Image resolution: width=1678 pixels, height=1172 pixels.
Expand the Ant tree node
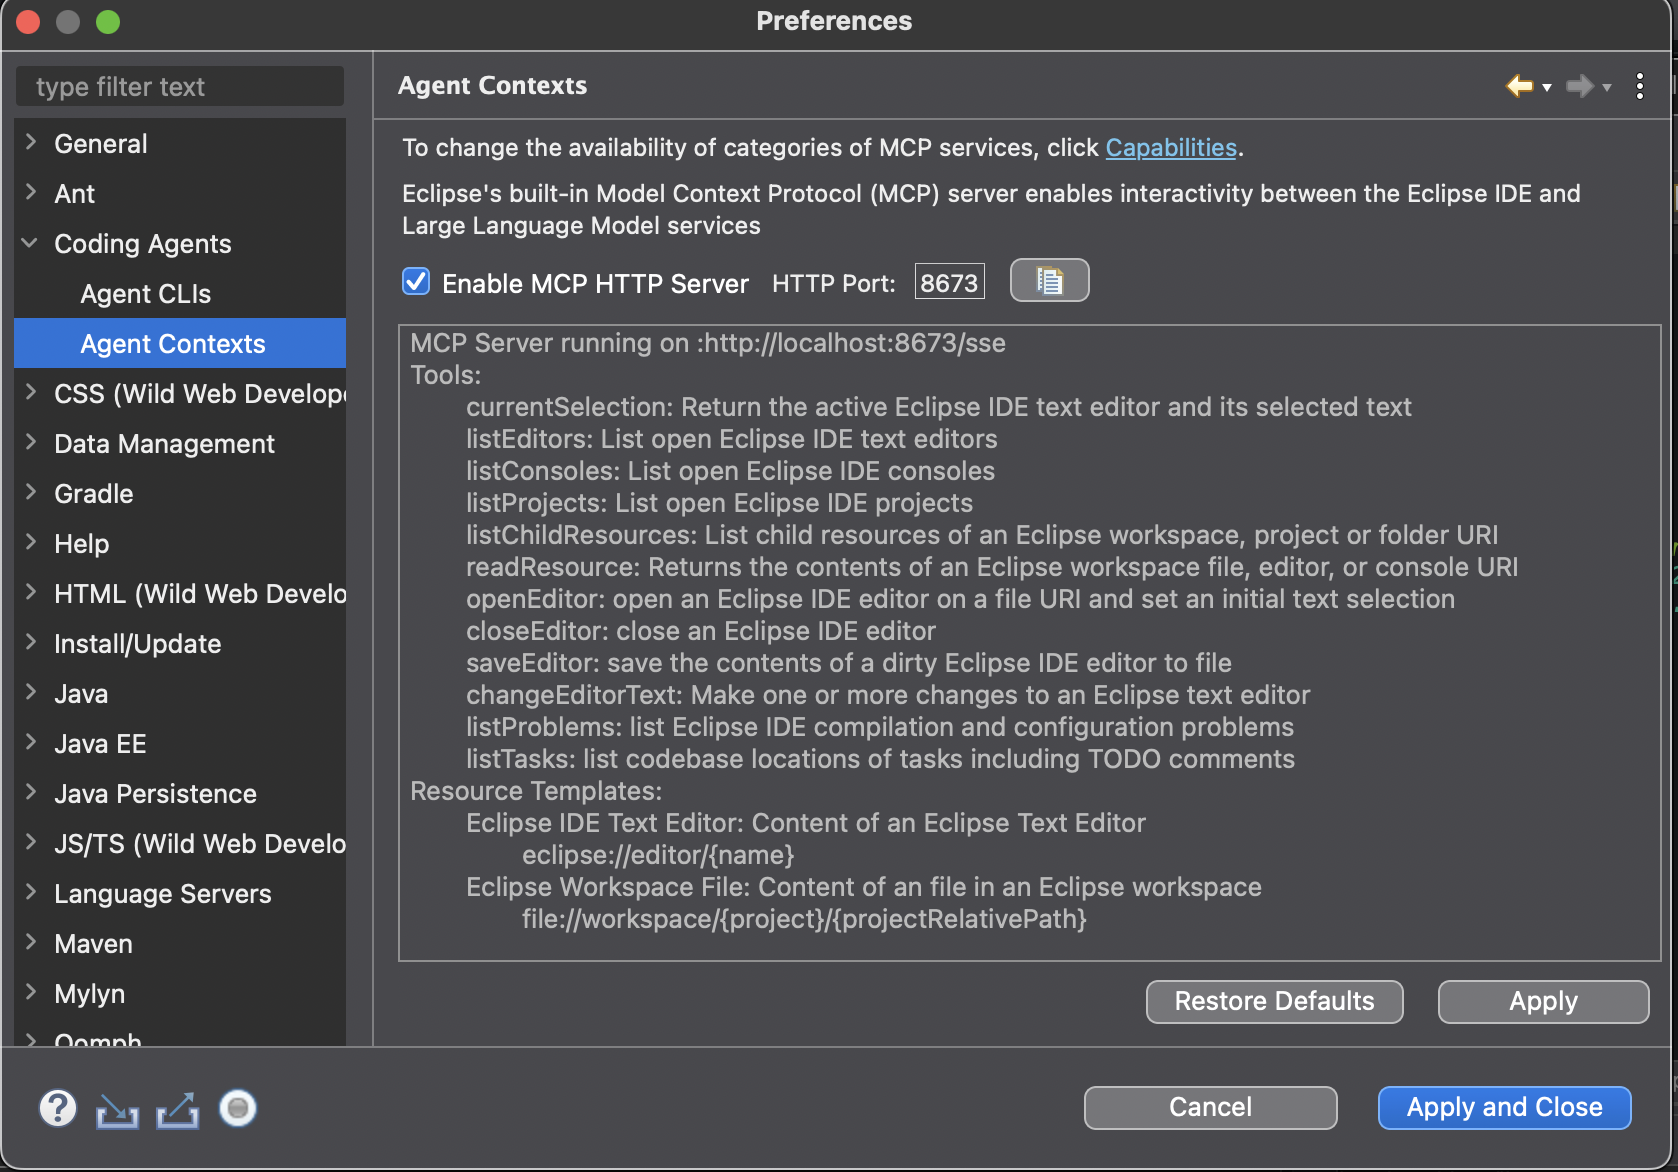point(31,192)
